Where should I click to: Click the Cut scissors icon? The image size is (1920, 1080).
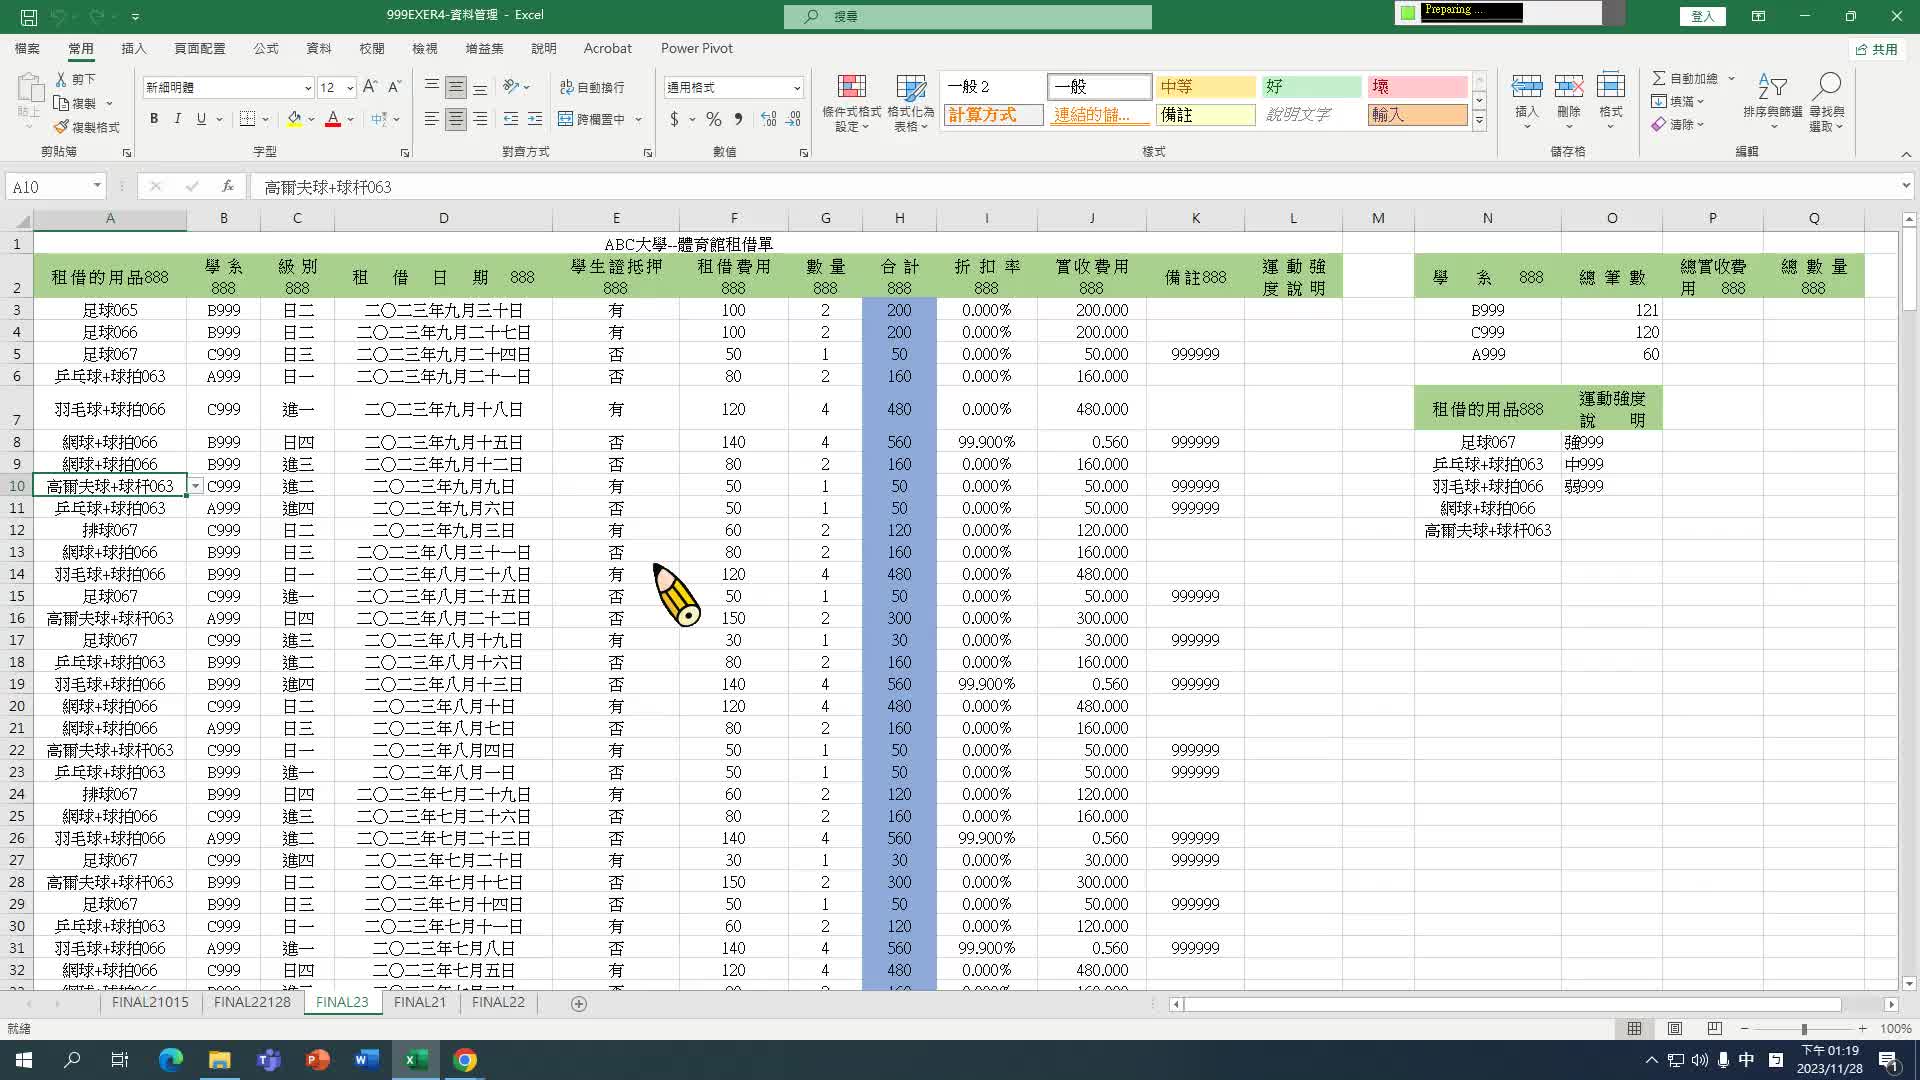pos(61,78)
